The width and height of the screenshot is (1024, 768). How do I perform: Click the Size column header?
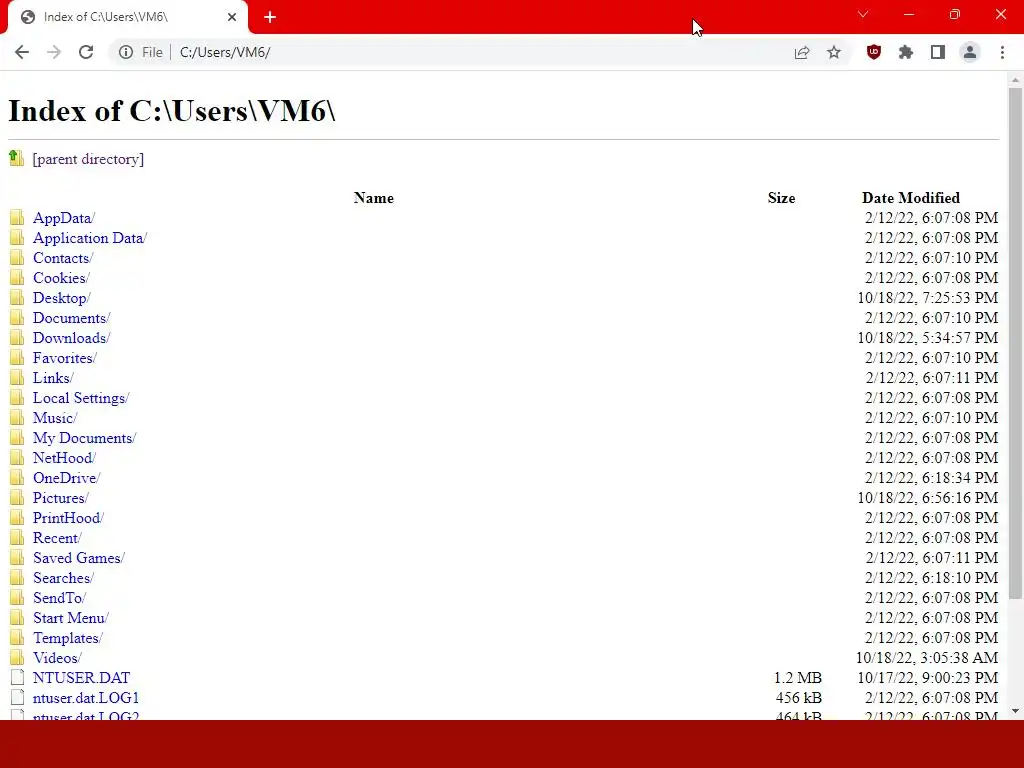point(782,198)
